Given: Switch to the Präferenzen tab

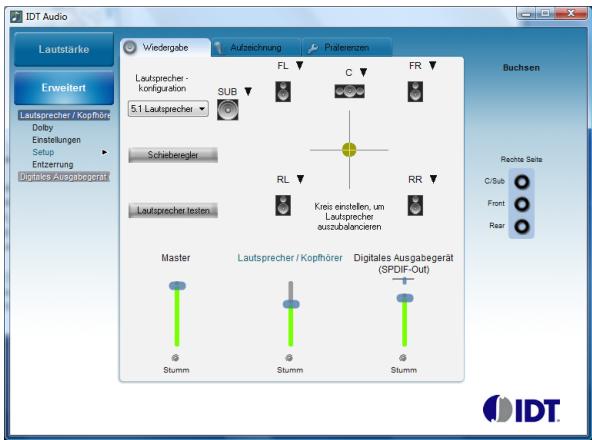Looking at the screenshot, I should (x=347, y=48).
